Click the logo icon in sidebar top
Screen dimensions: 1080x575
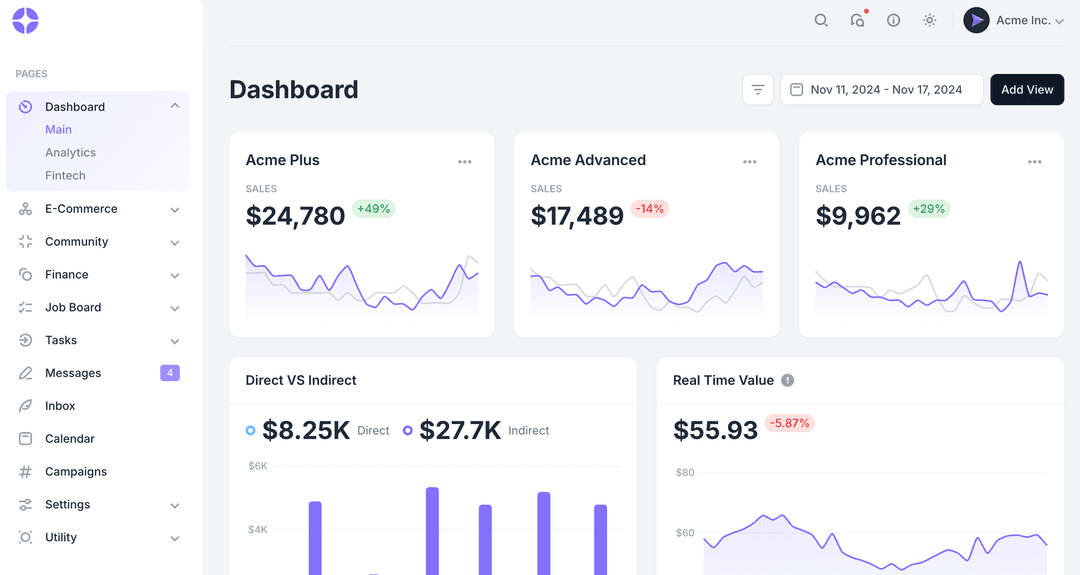[25, 21]
